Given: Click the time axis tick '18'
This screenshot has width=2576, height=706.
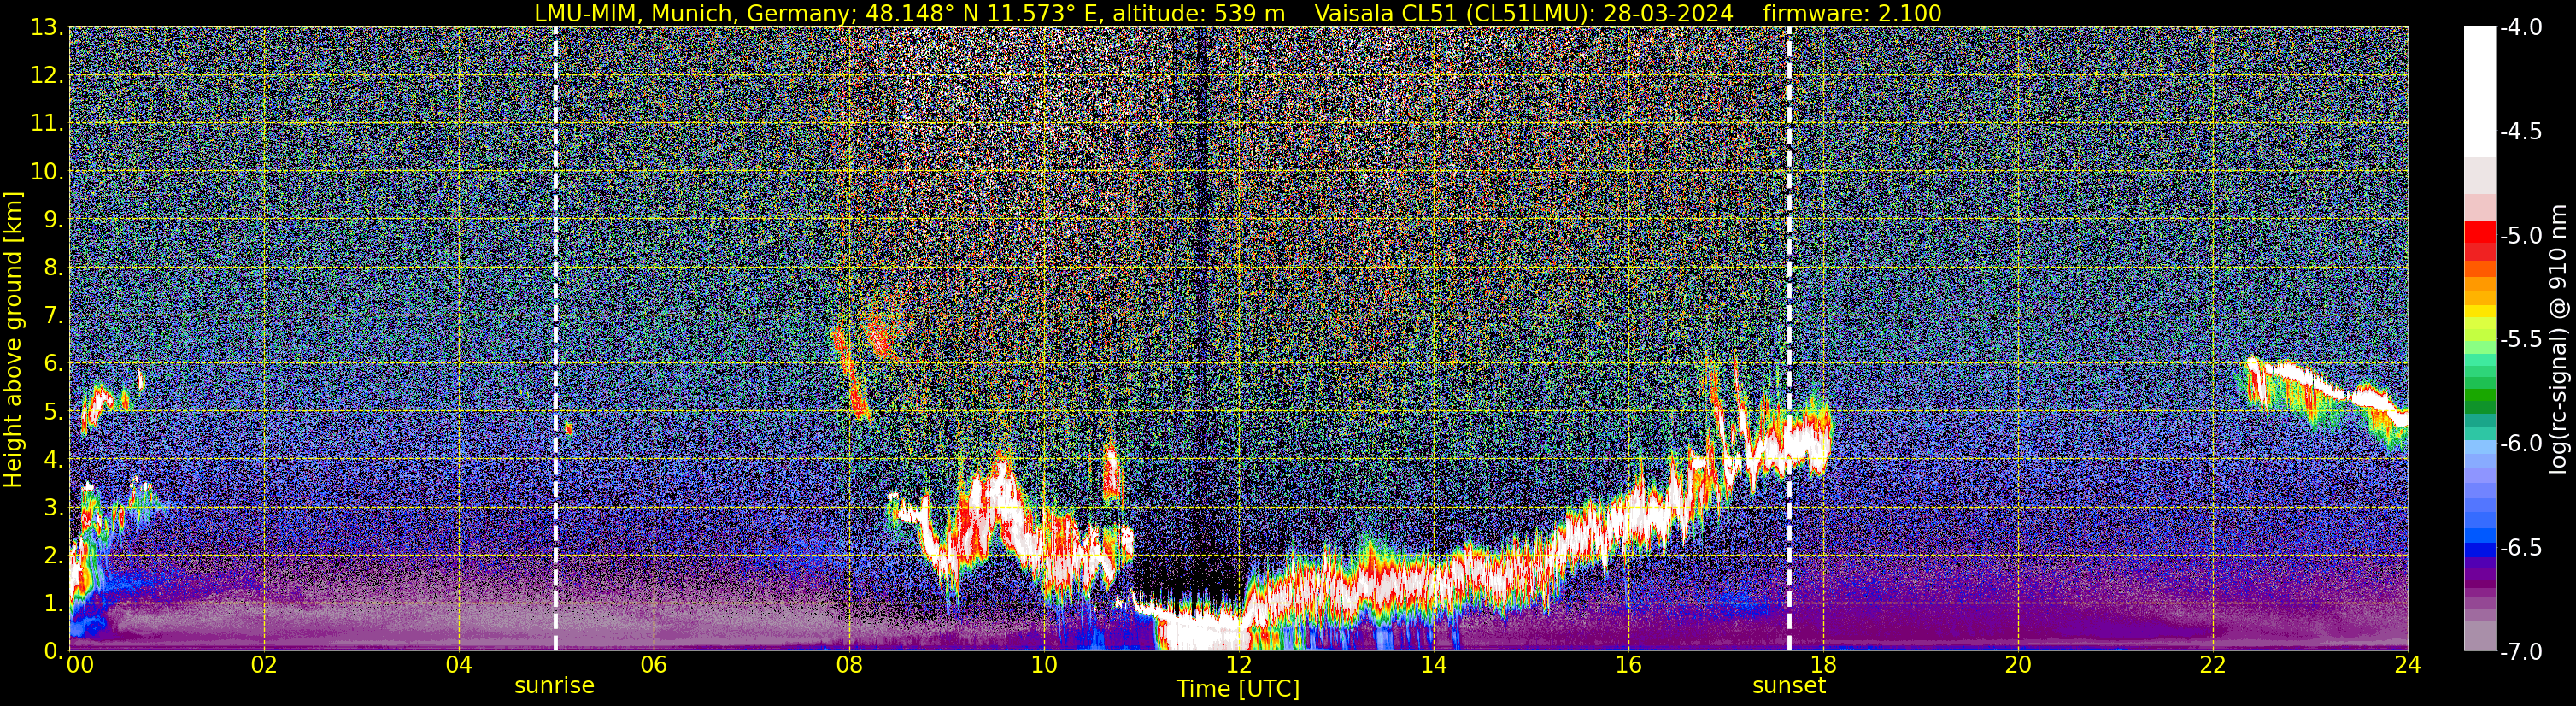Looking at the screenshot, I should (x=1823, y=665).
